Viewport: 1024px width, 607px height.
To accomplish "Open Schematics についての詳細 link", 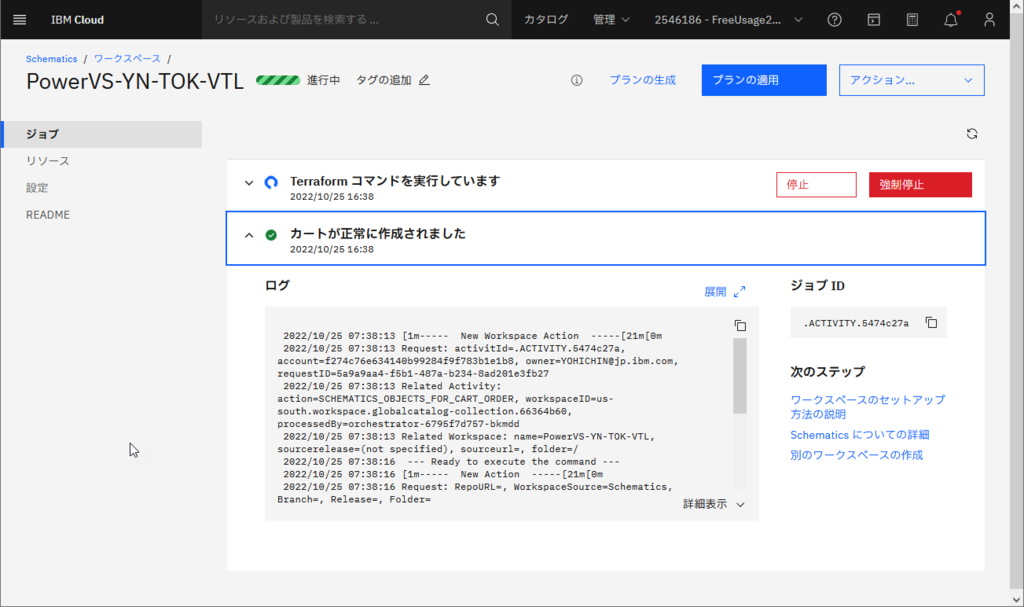I will click(x=859, y=435).
